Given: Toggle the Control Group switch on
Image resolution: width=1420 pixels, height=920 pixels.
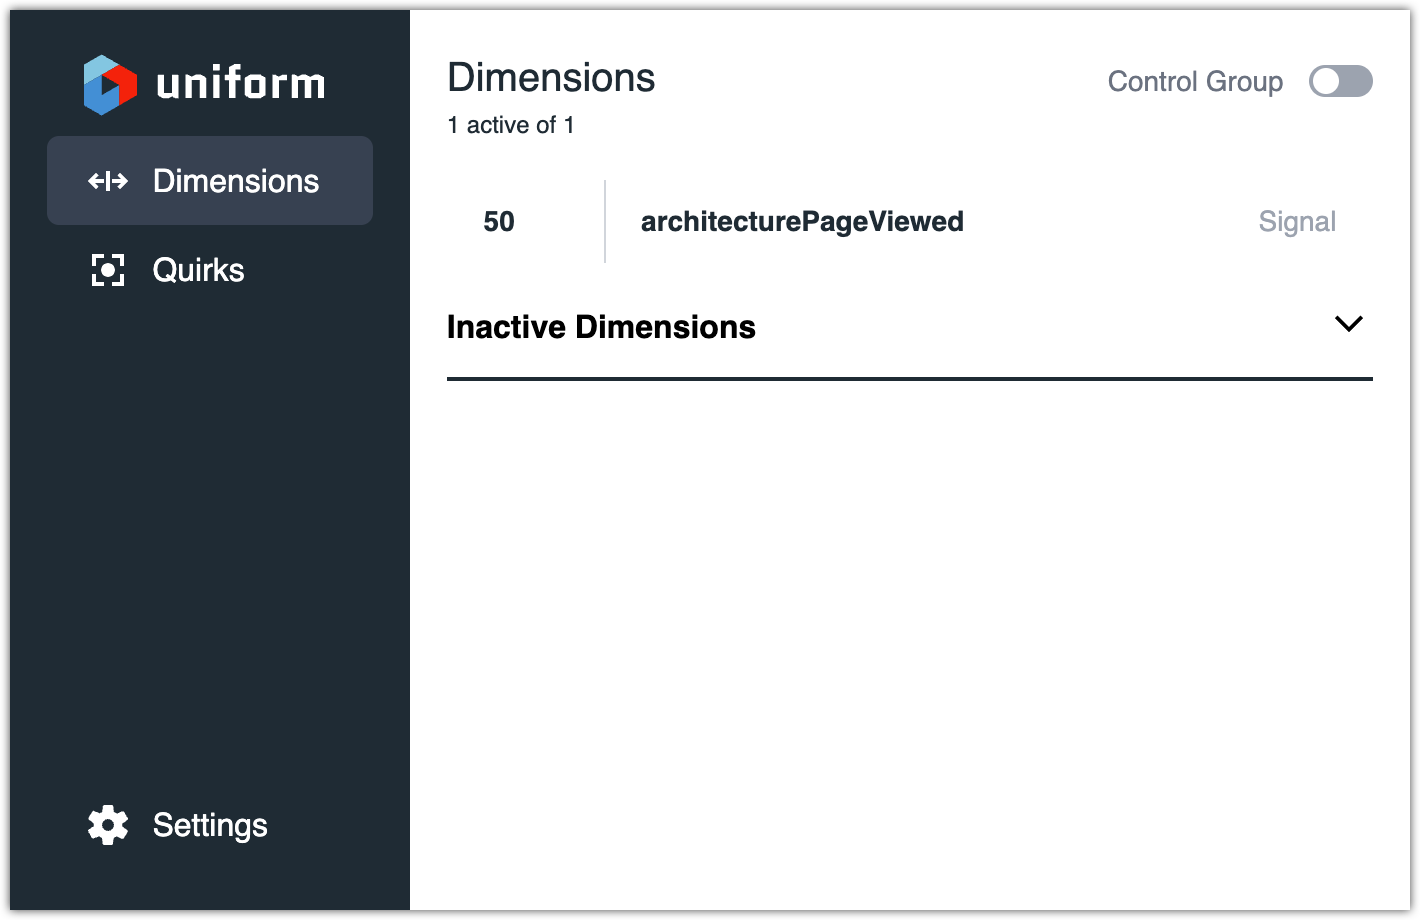Looking at the screenshot, I should (x=1340, y=82).
